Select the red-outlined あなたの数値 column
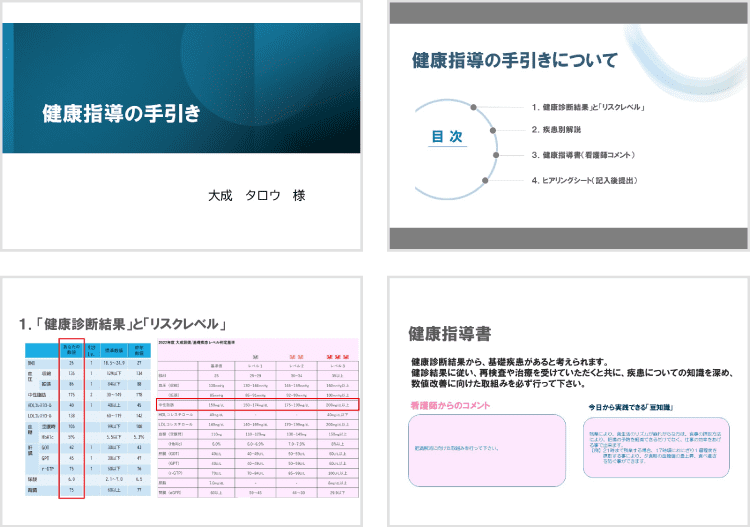The image size is (750, 527). (71, 420)
